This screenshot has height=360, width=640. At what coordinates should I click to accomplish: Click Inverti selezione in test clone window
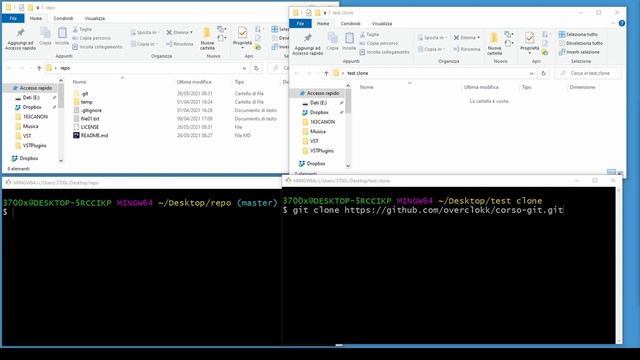click(x=579, y=52)
